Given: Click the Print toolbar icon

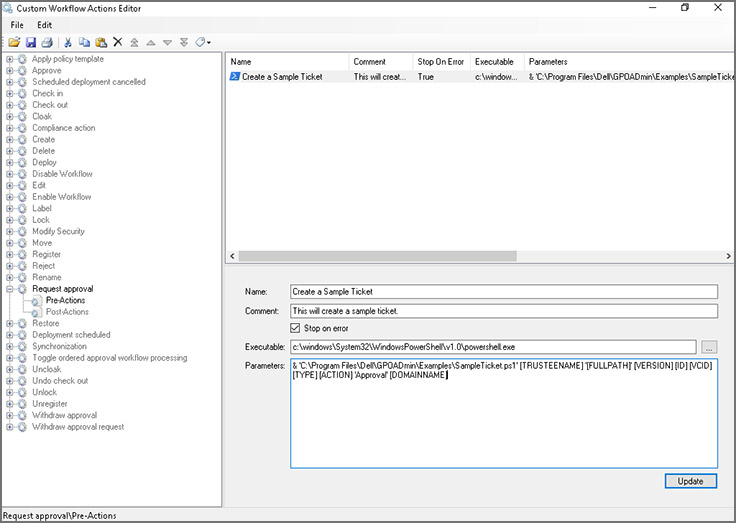Looking at the screenshot, I should pyautogui.click(x=47, y=42).
